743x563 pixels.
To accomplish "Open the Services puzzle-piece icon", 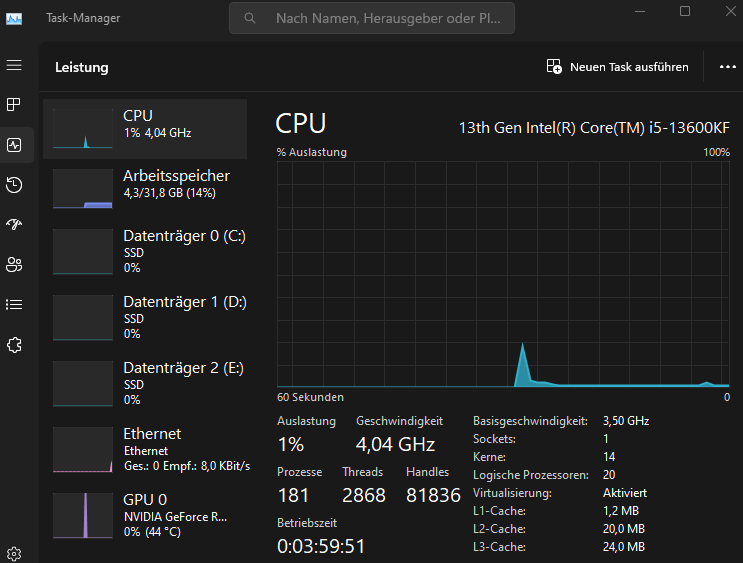I will click(14, 345).
